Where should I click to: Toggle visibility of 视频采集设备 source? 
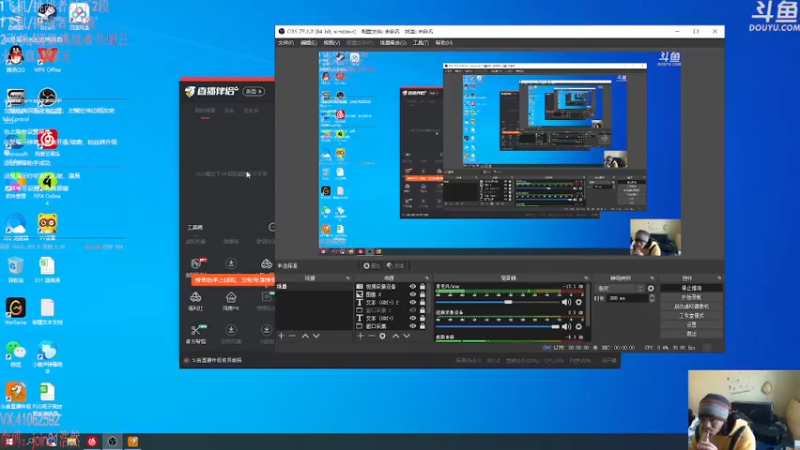click(413, 287)
